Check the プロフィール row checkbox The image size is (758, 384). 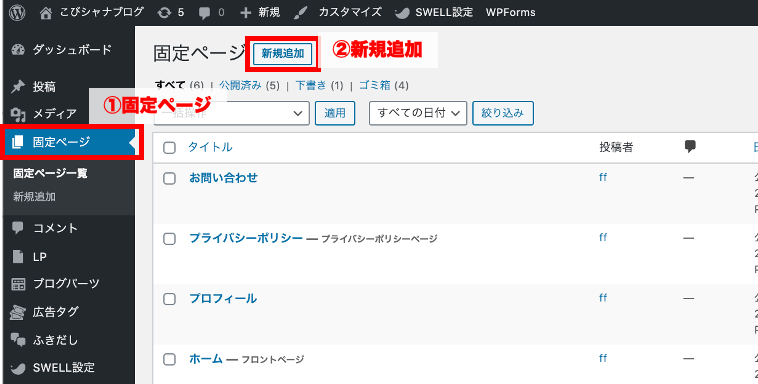click(x=169, y=299)
